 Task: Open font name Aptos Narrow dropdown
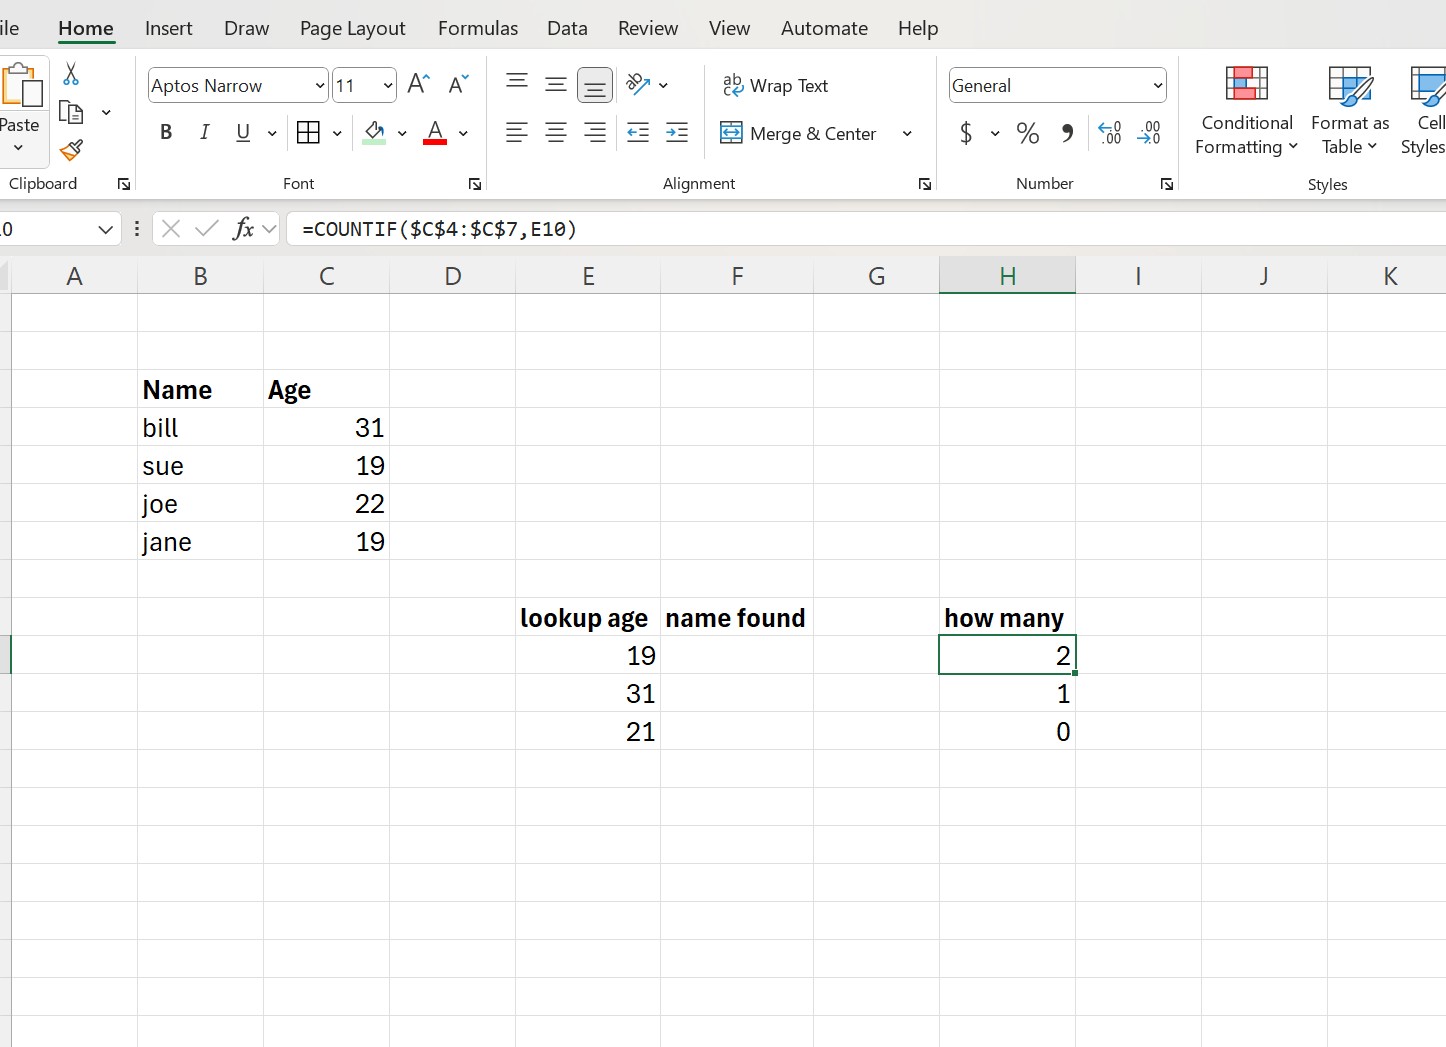(x=320, y=86)
